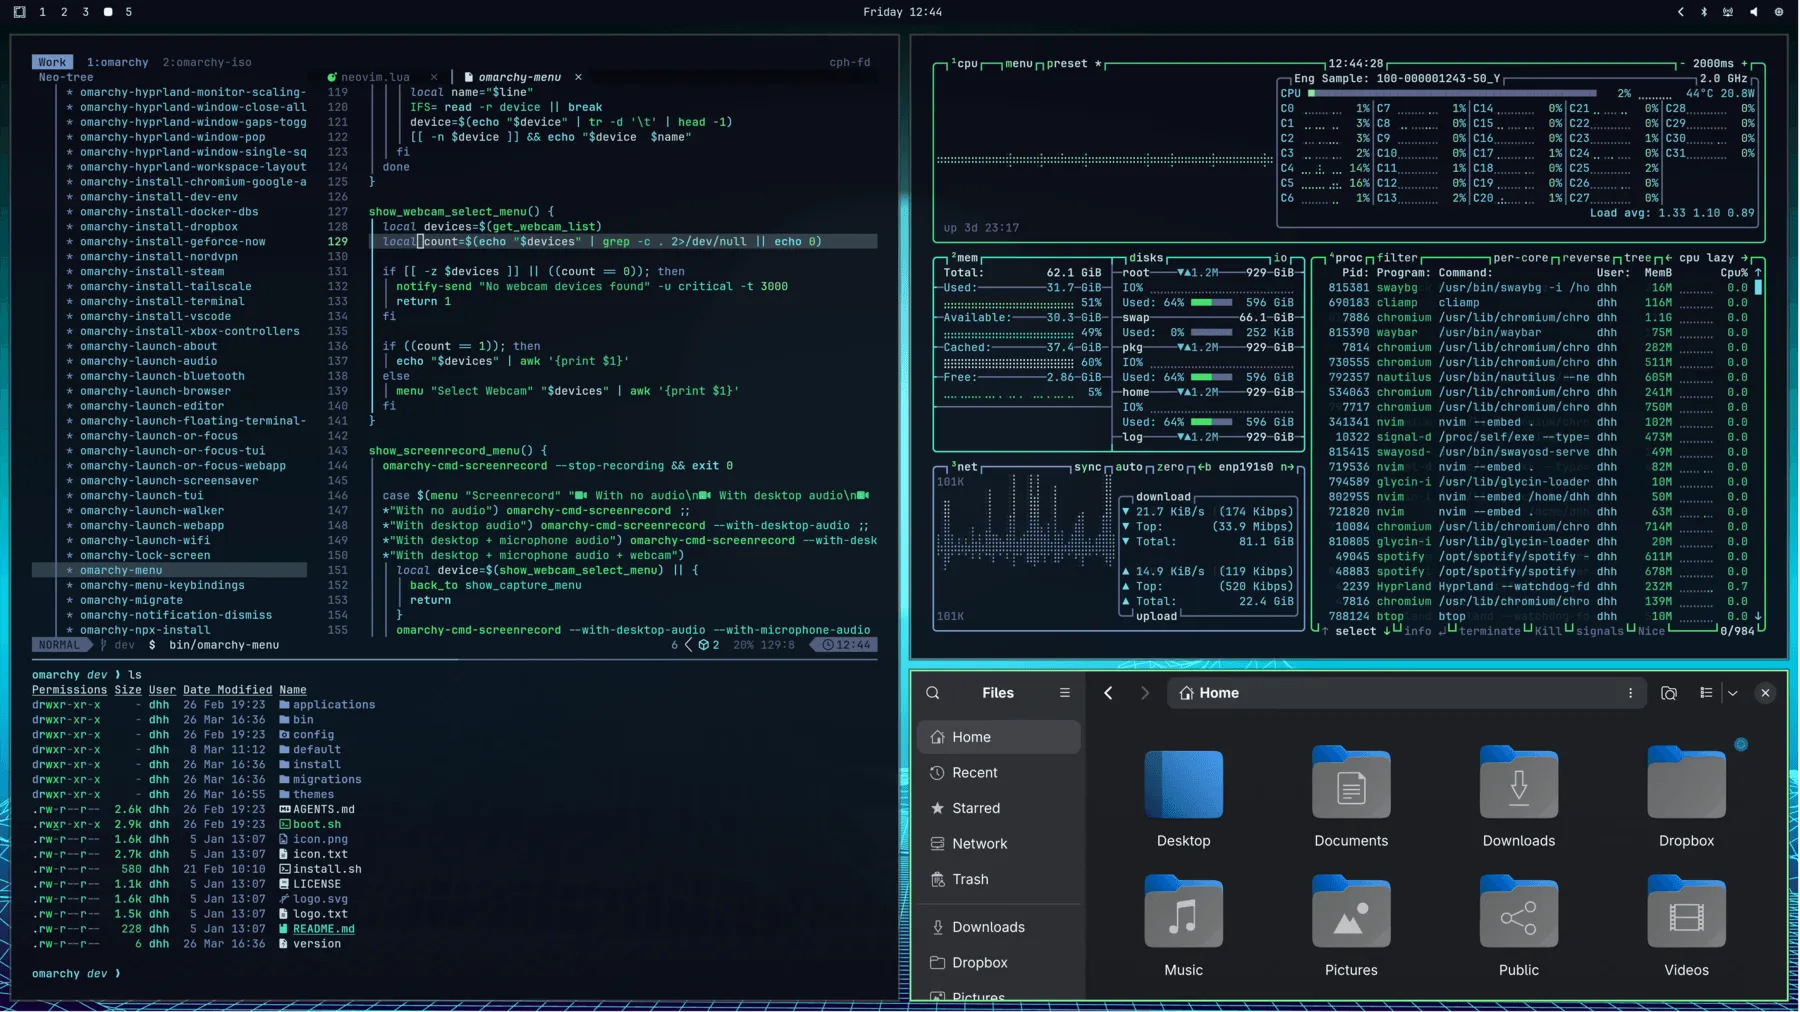This screenshot has width=1800, height=1012.
Task: Open omarchy-launch-browser in Neo-tree
Action: 155,391
